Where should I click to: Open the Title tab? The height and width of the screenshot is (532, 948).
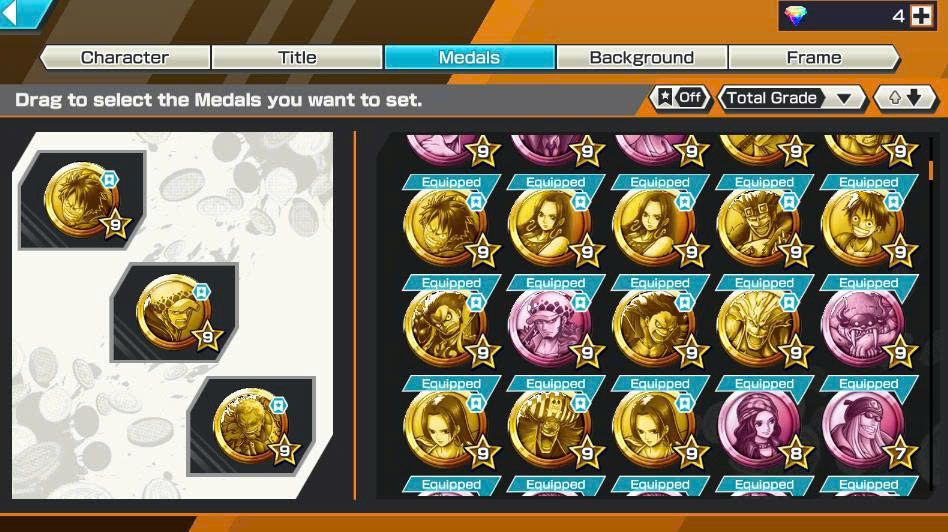297,57
